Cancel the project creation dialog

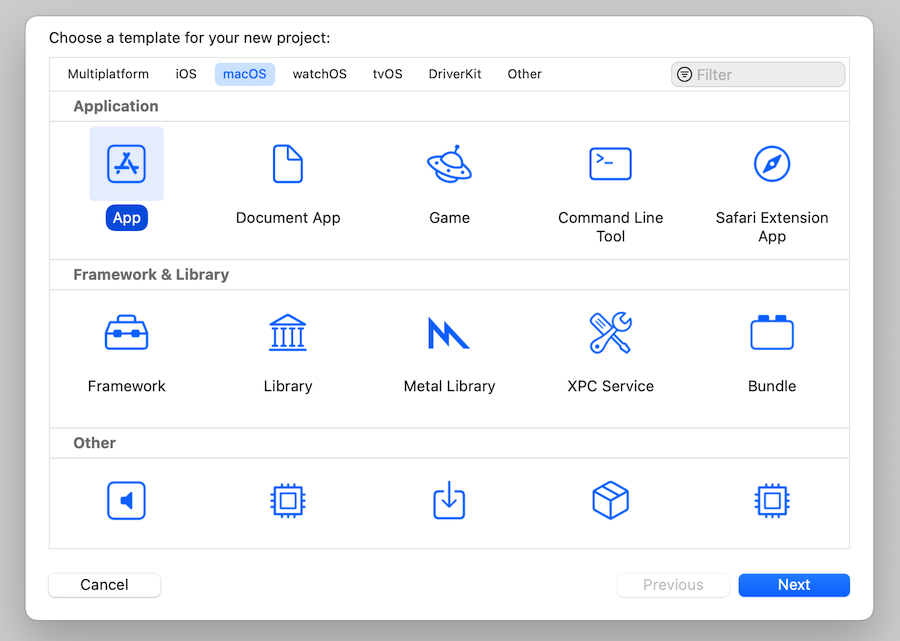[x=104, y=585]
